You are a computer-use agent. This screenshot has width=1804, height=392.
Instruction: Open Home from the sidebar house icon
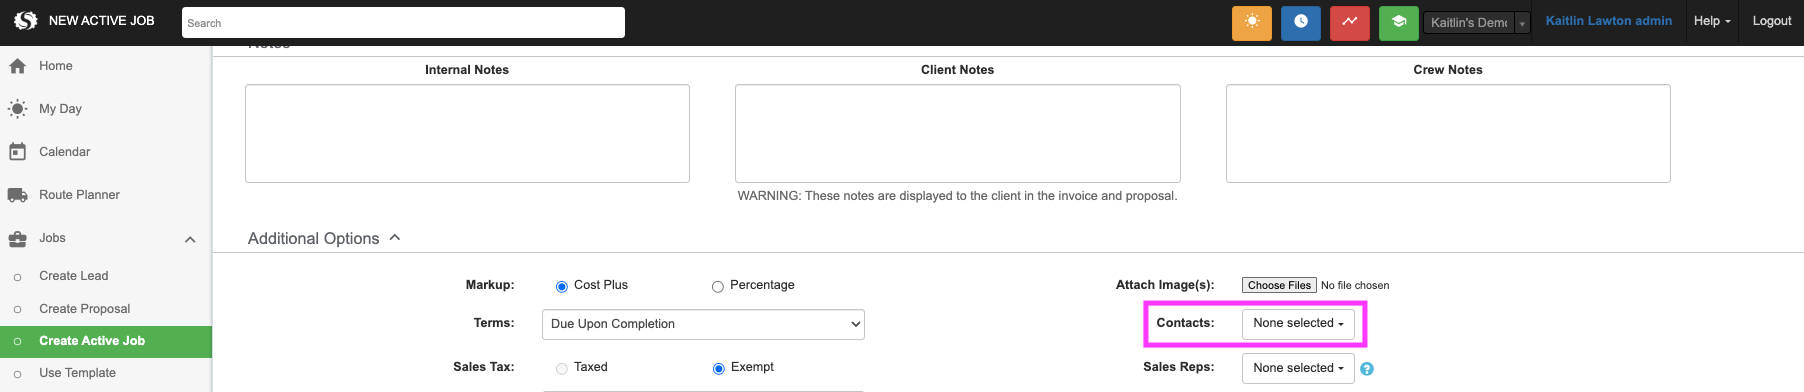point(17,66)
